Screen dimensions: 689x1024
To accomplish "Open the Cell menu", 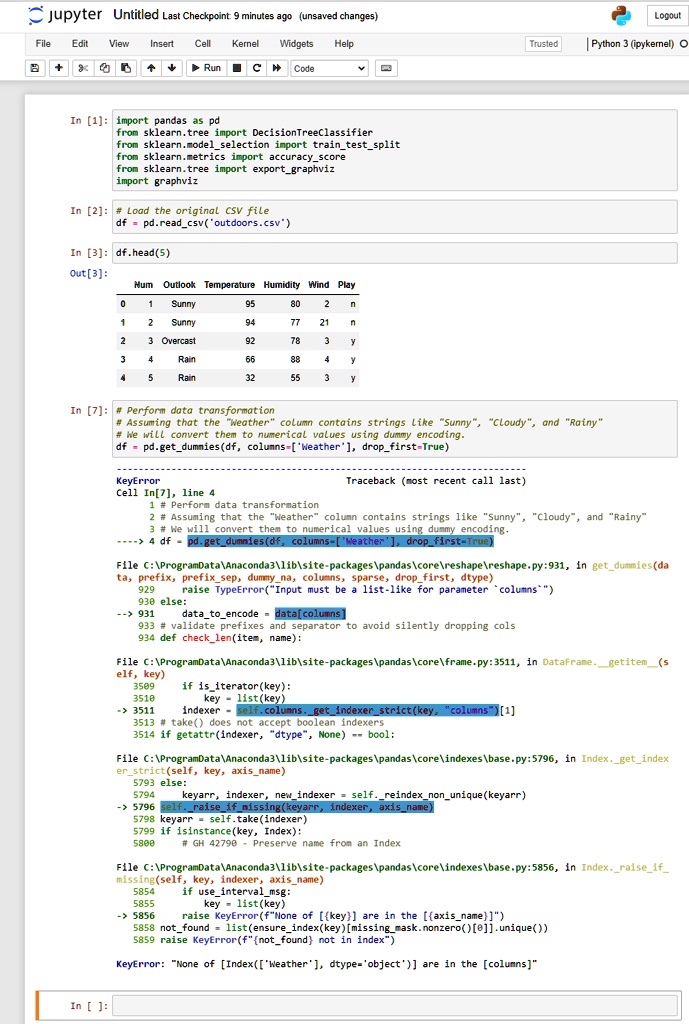I will click(x=202, y=44).
